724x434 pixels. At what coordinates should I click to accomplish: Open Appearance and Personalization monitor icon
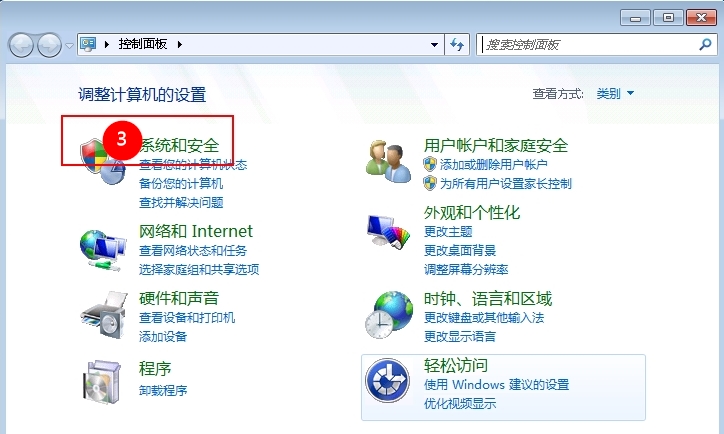[388, 232]
